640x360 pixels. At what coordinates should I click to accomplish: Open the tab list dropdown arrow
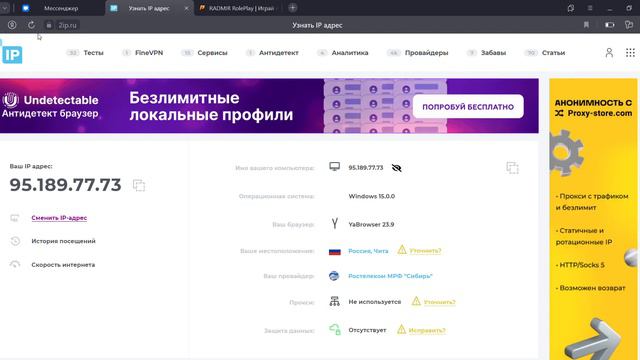(x=4, y=8)
